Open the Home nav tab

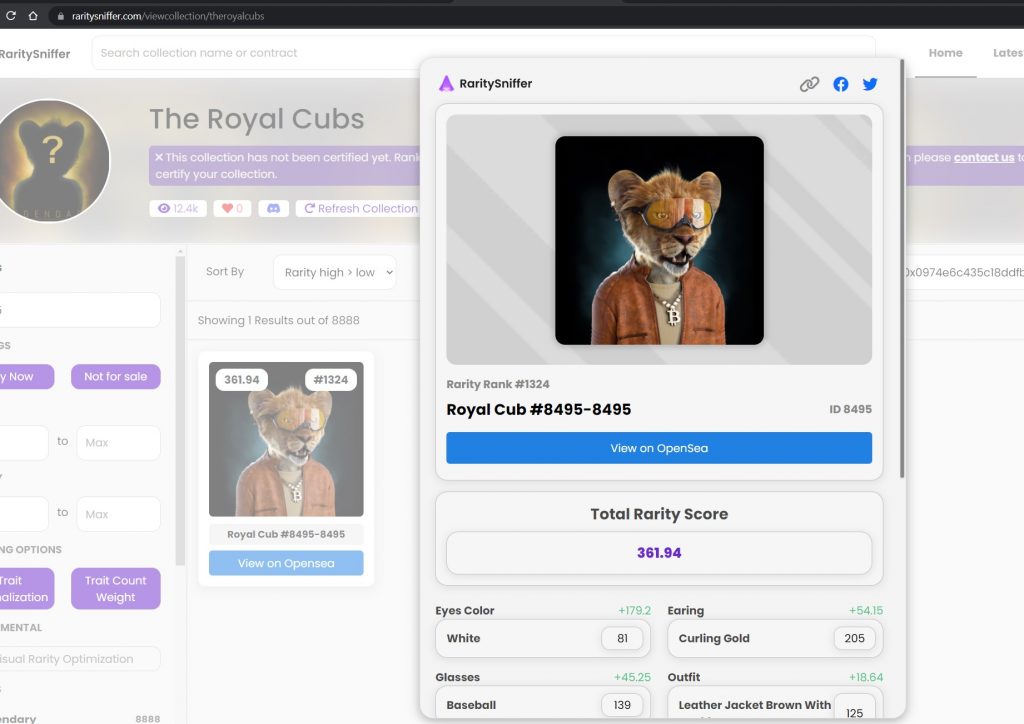pyautogui.click(x=946, y=53)
